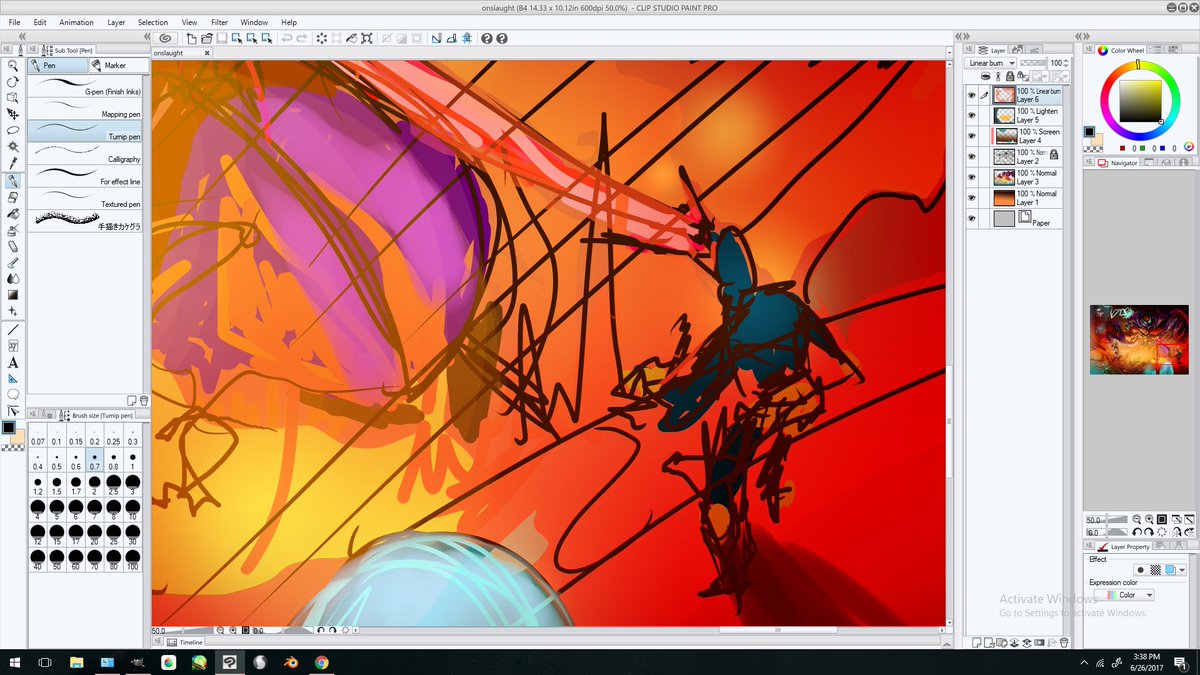Select the Lasso selection tool

point(12,130)
